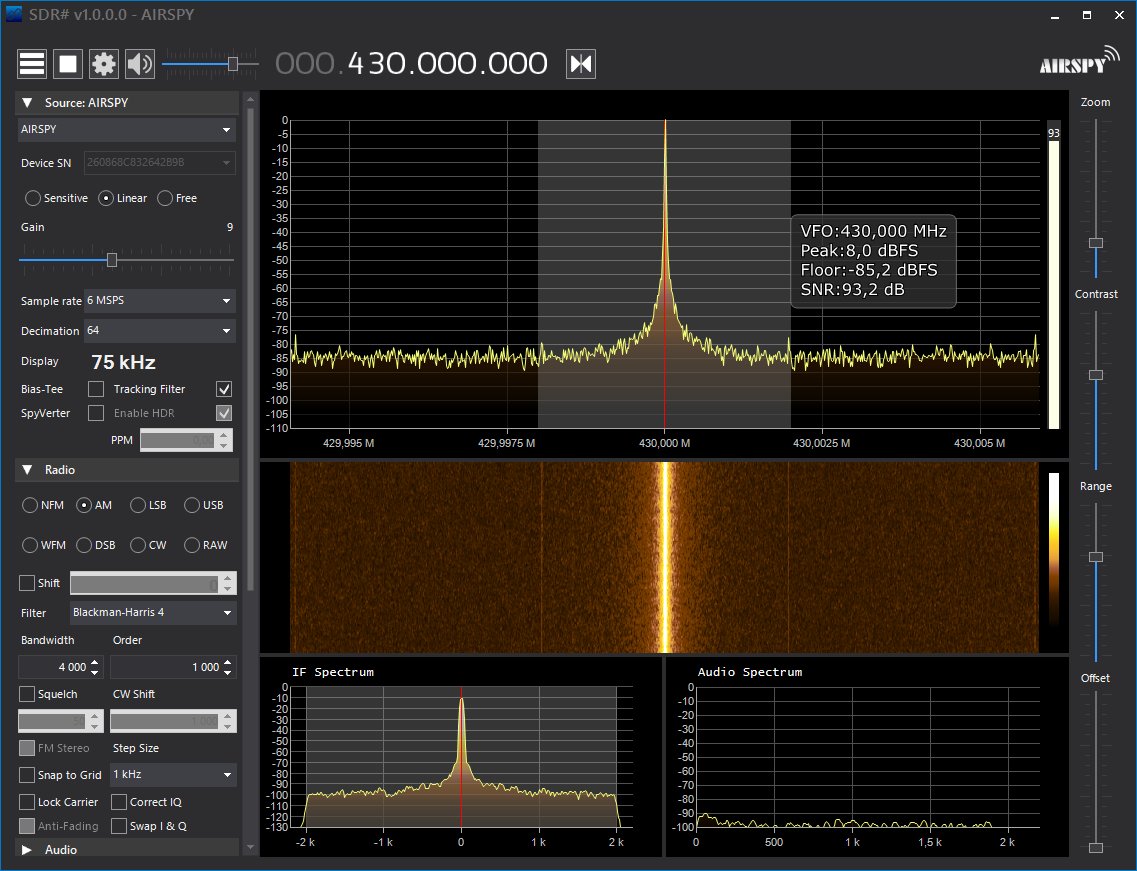
Task: Mute audio via the speaker icon
Action: 139,64
